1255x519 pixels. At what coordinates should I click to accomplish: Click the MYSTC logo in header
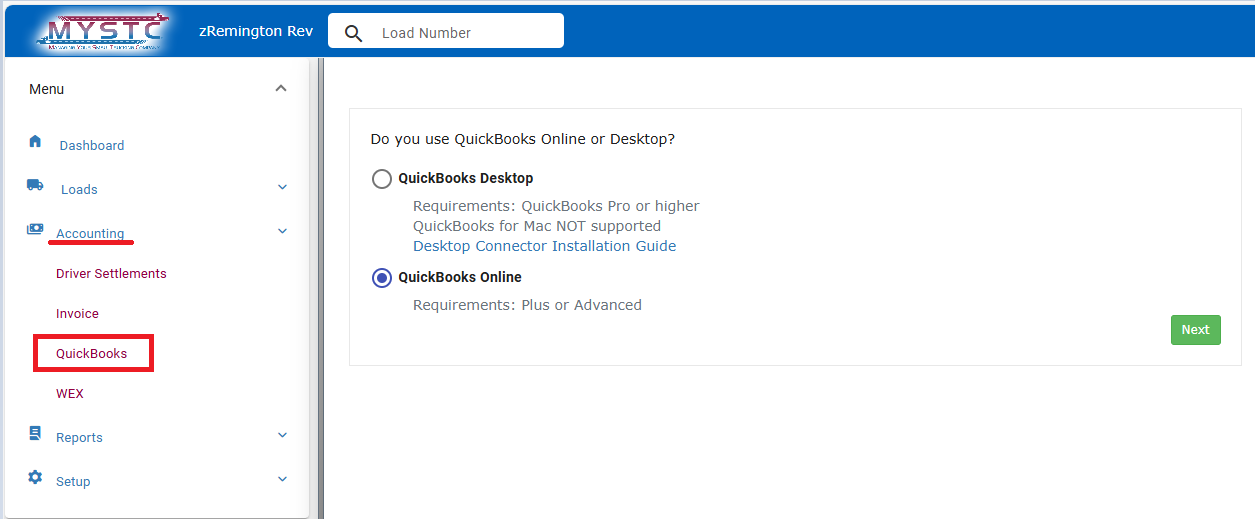click(102, 32)
